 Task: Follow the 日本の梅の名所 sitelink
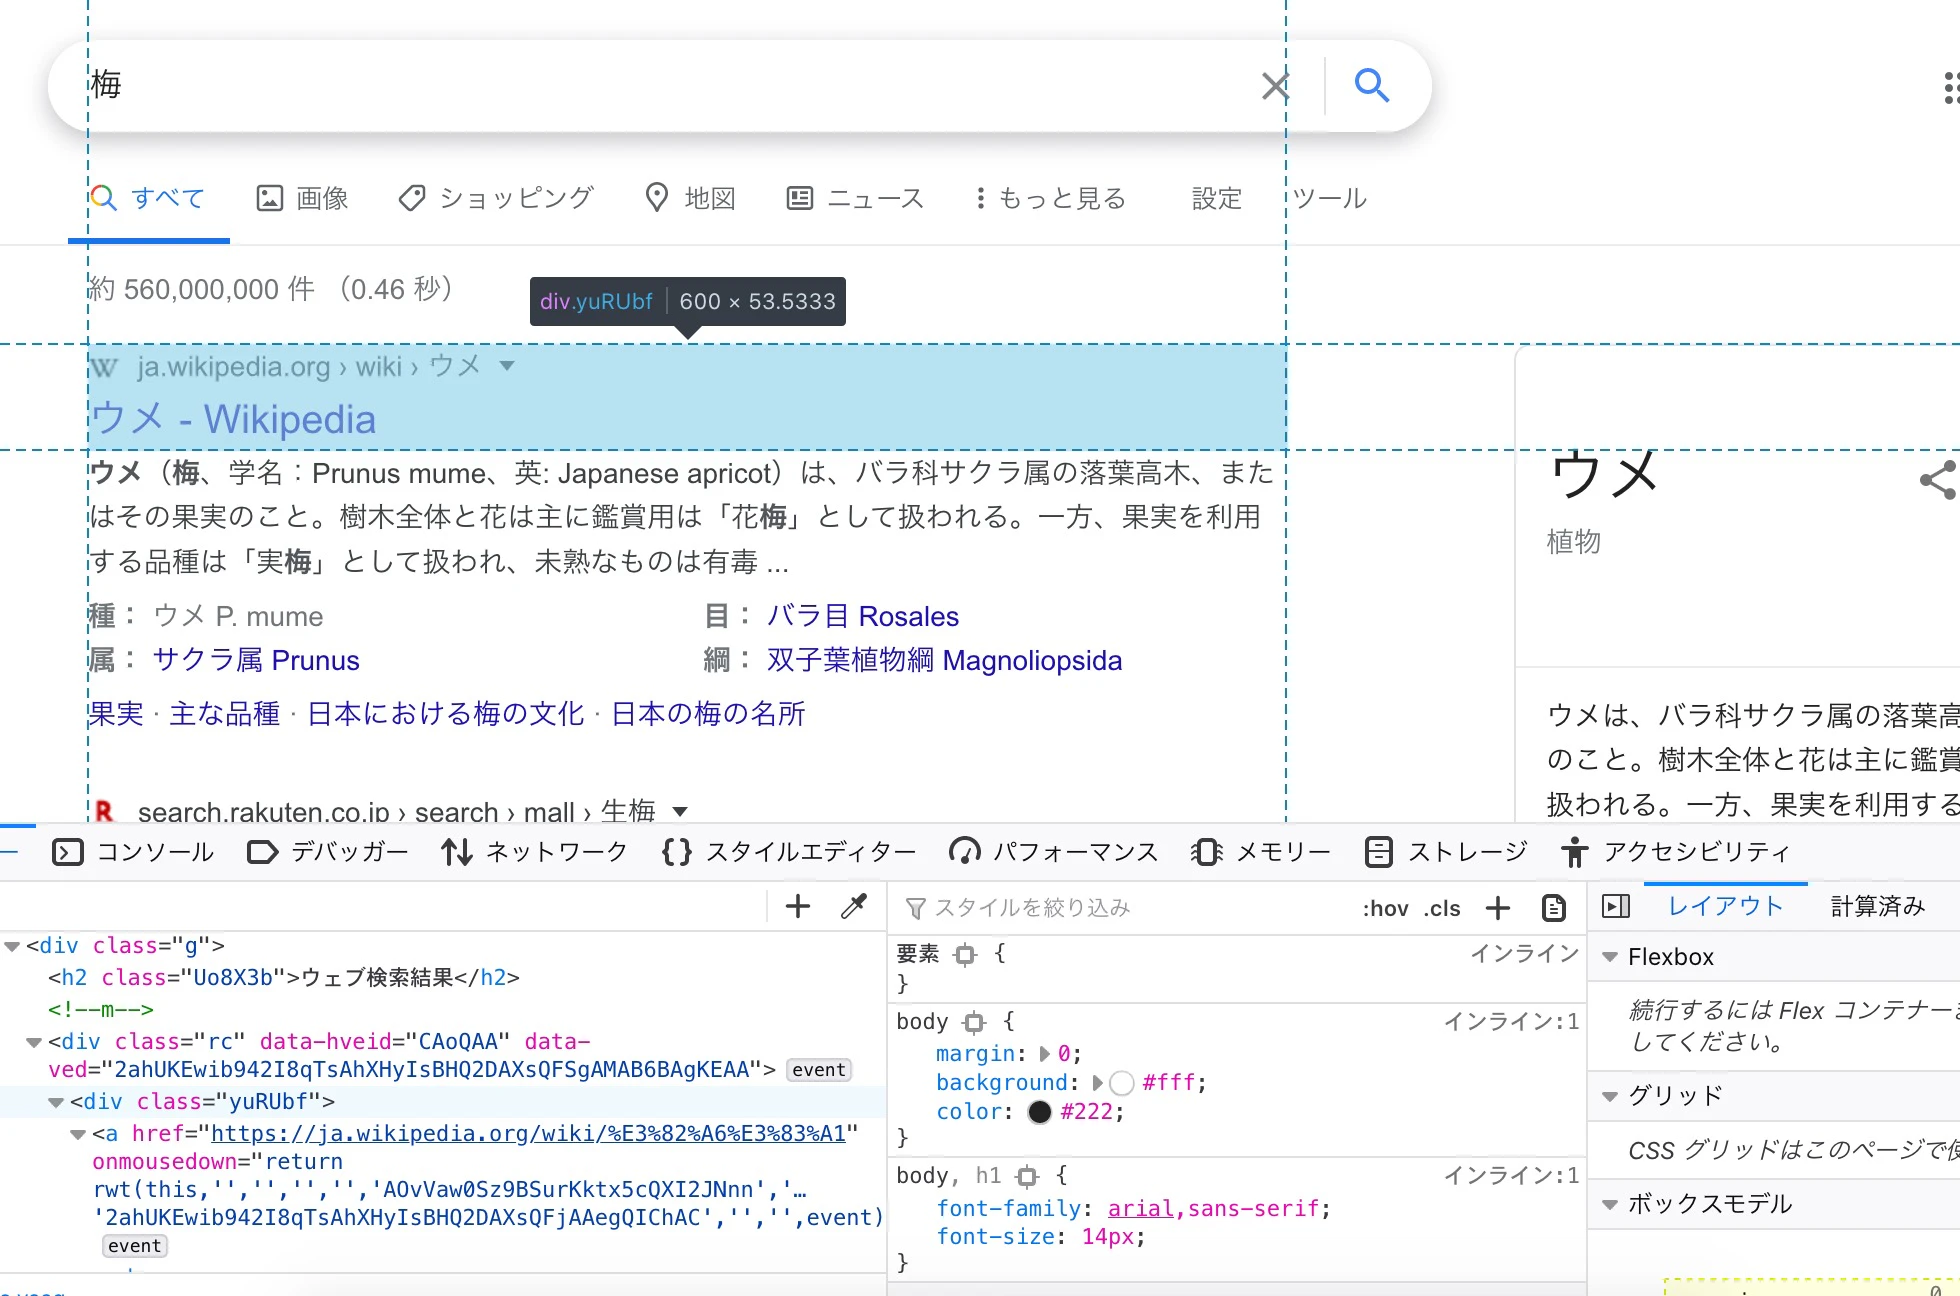pos(708,714)
